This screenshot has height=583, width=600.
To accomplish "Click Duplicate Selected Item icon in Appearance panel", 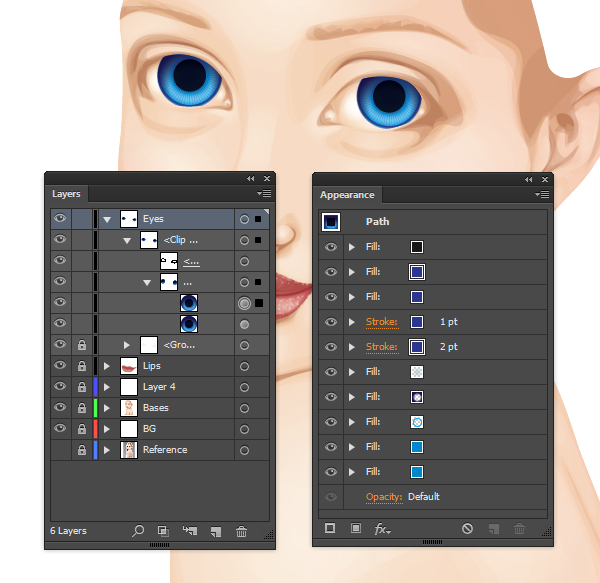I will [494, 529].
